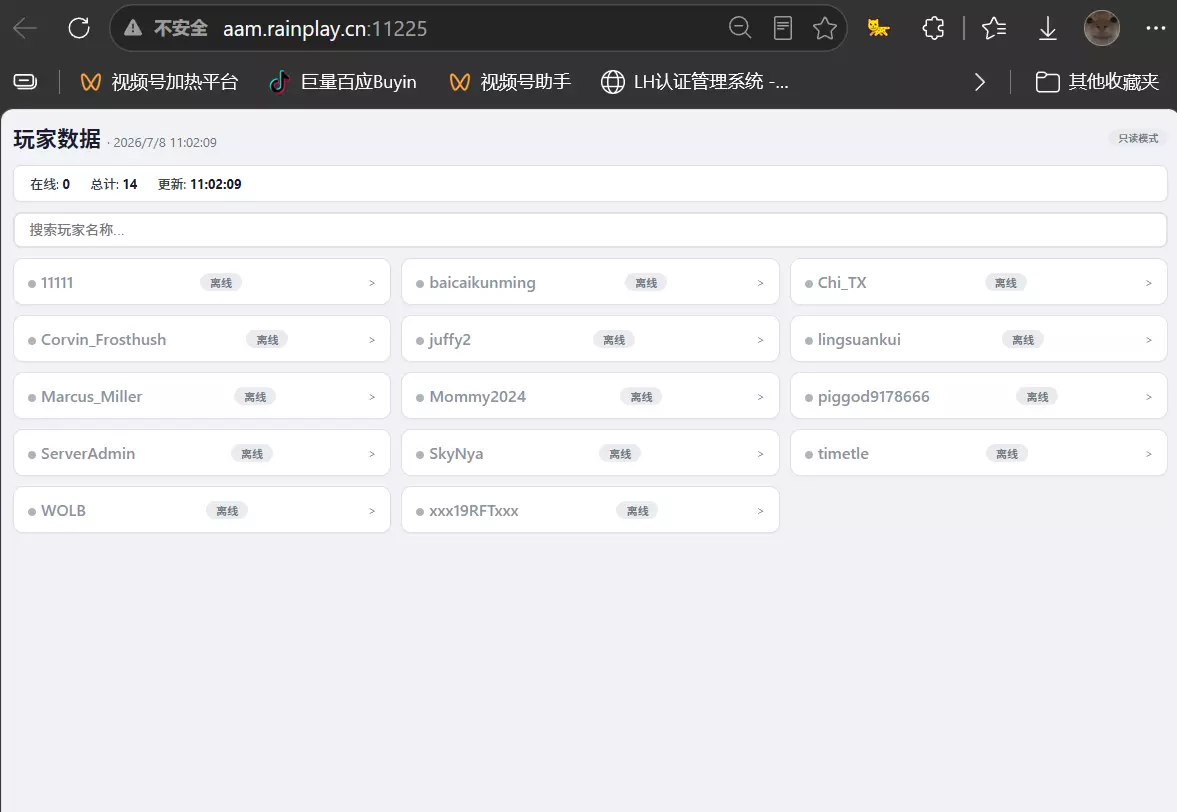1177x812 pixels.
Task: Expand lingsuankui row chevron
Action: click(x=1148, y=340)
